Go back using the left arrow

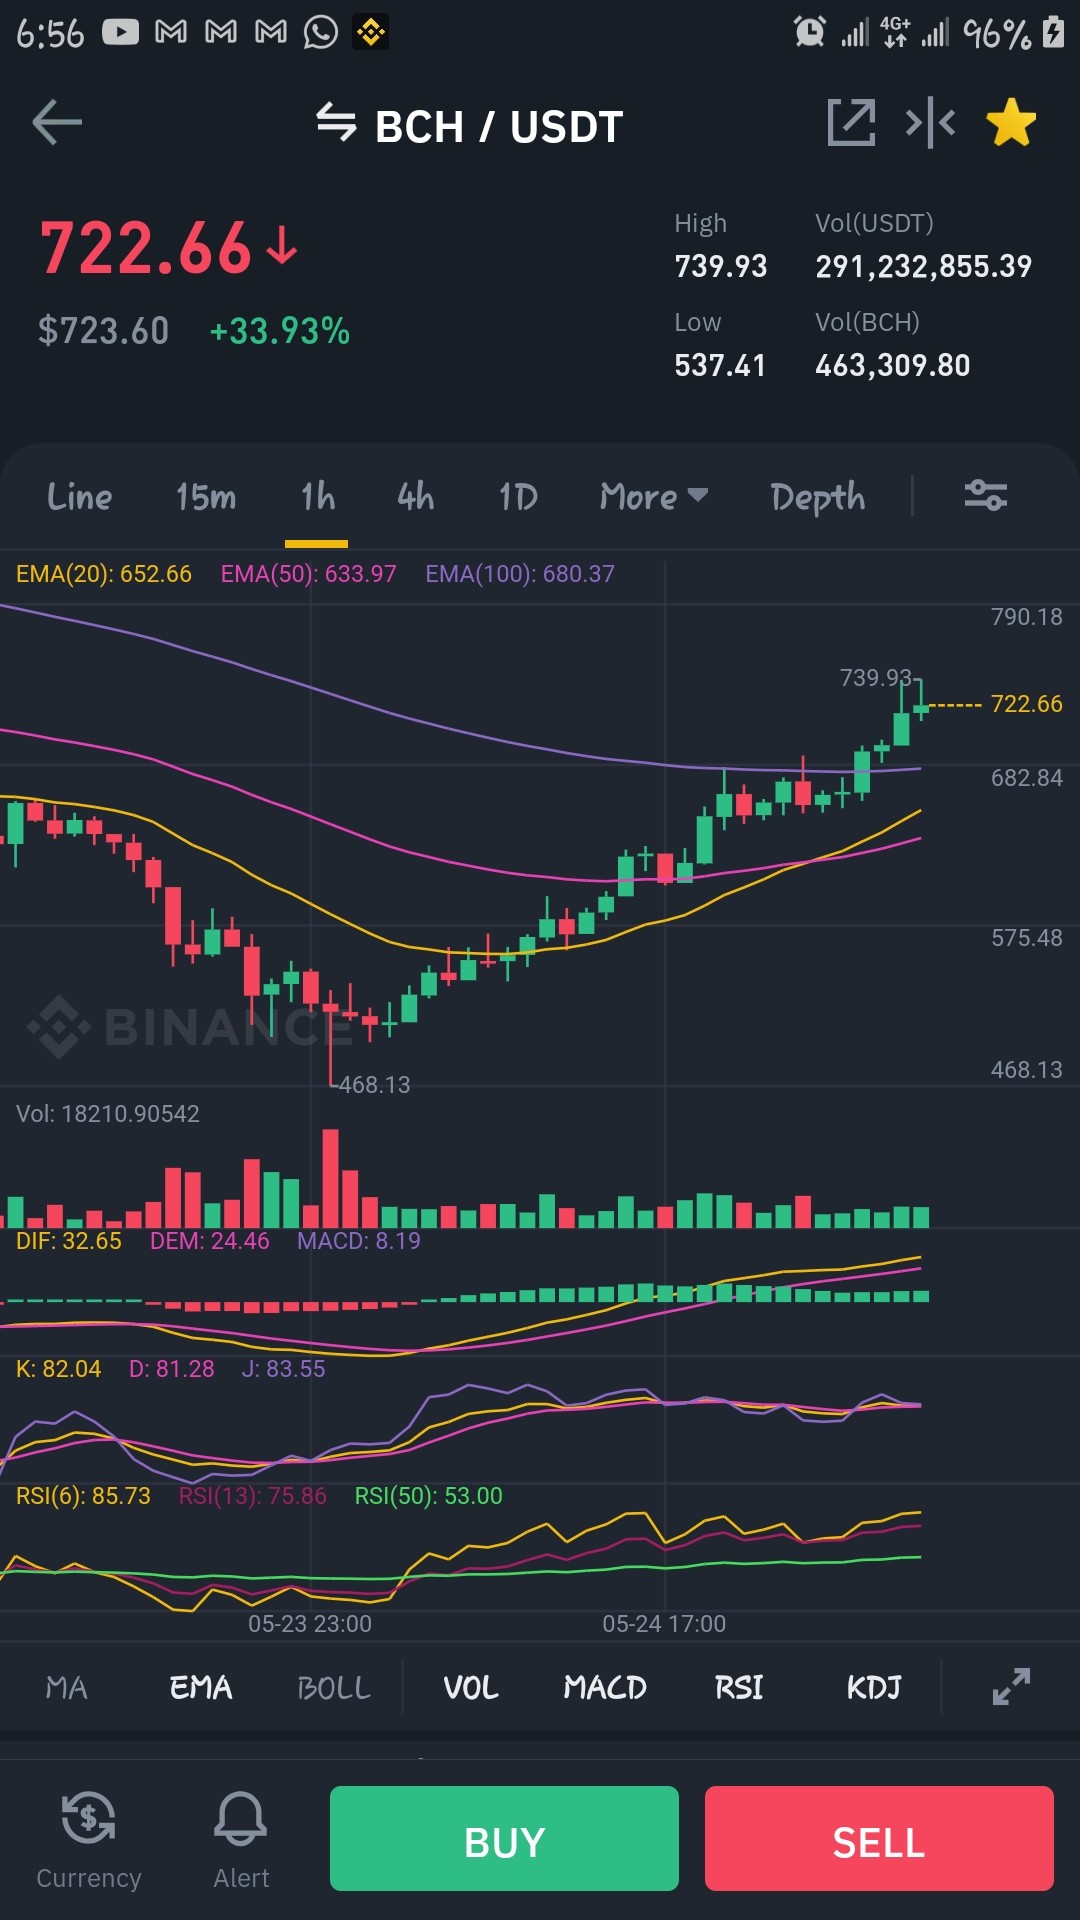tap(57, 123)
